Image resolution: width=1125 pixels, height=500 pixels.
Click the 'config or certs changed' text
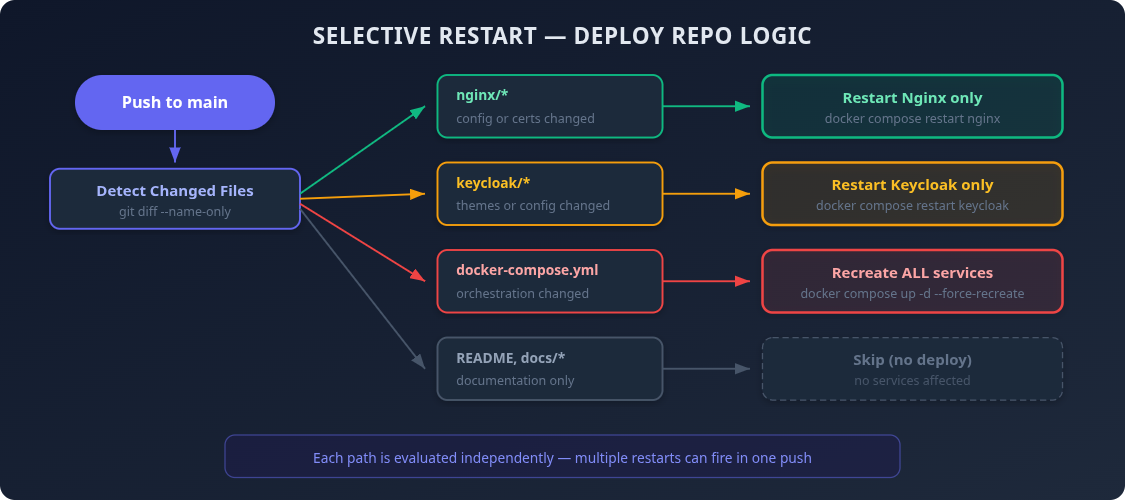coord(525,118)
